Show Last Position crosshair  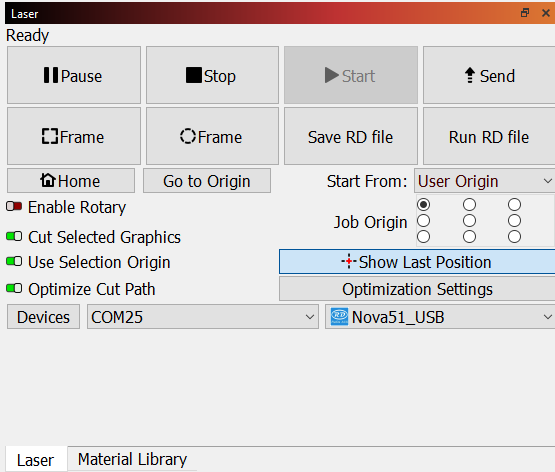point(417,262)
